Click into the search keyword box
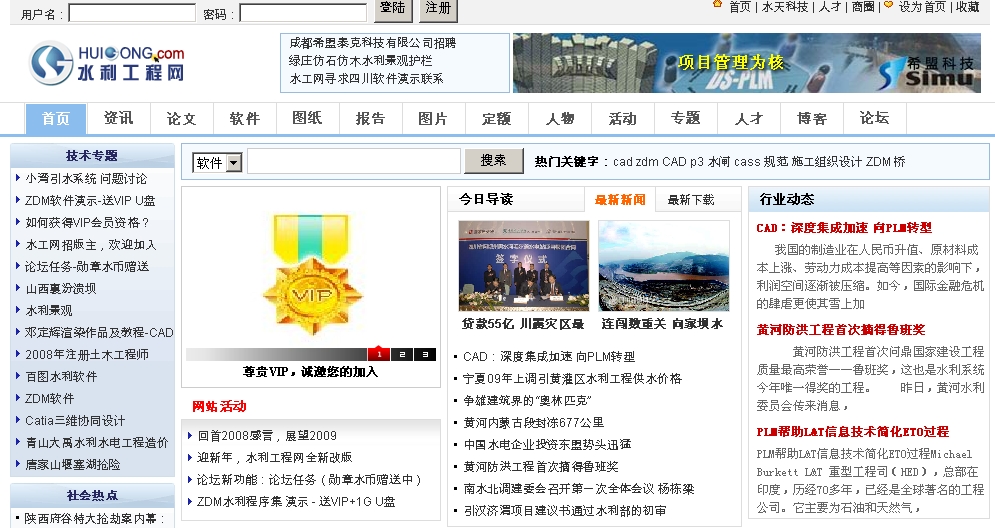995x528 pixels. coord(353,161)
